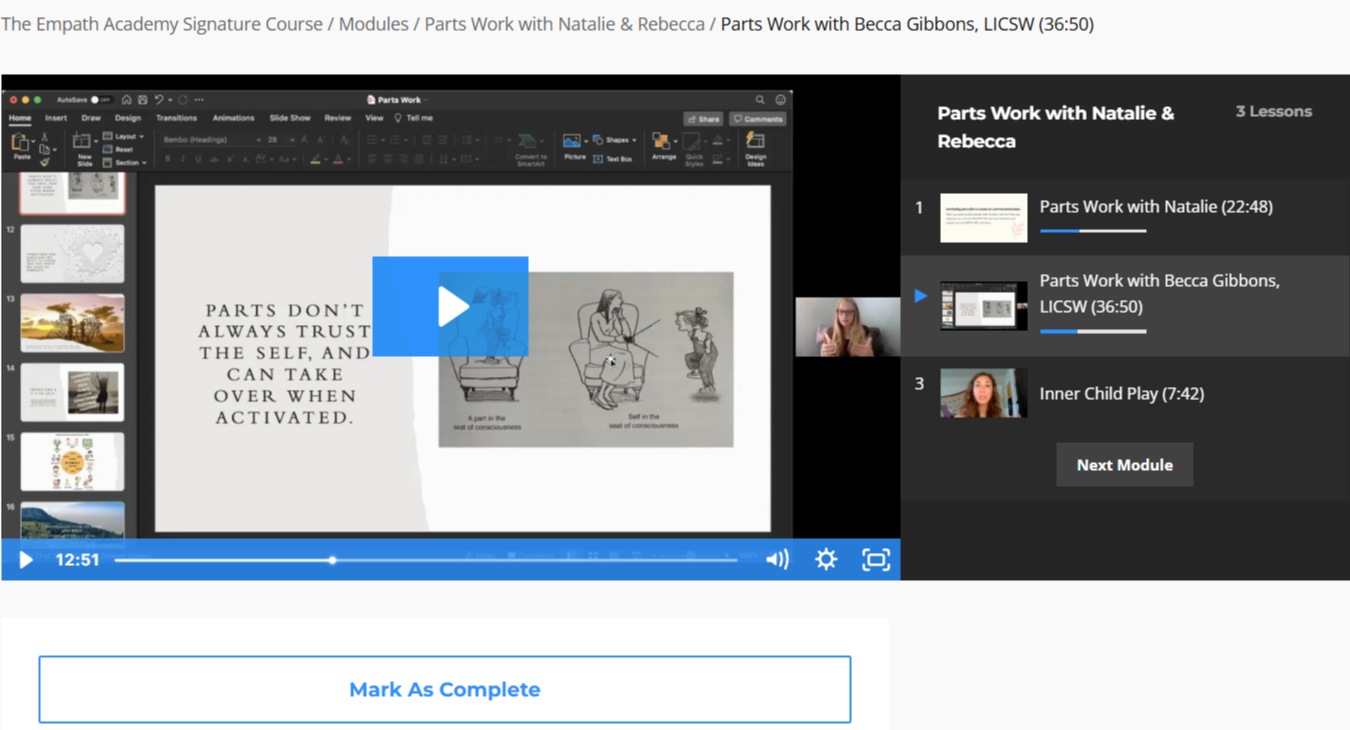
Task: Open the Transitions ribbon tab
Action: (x=176, y=118)
